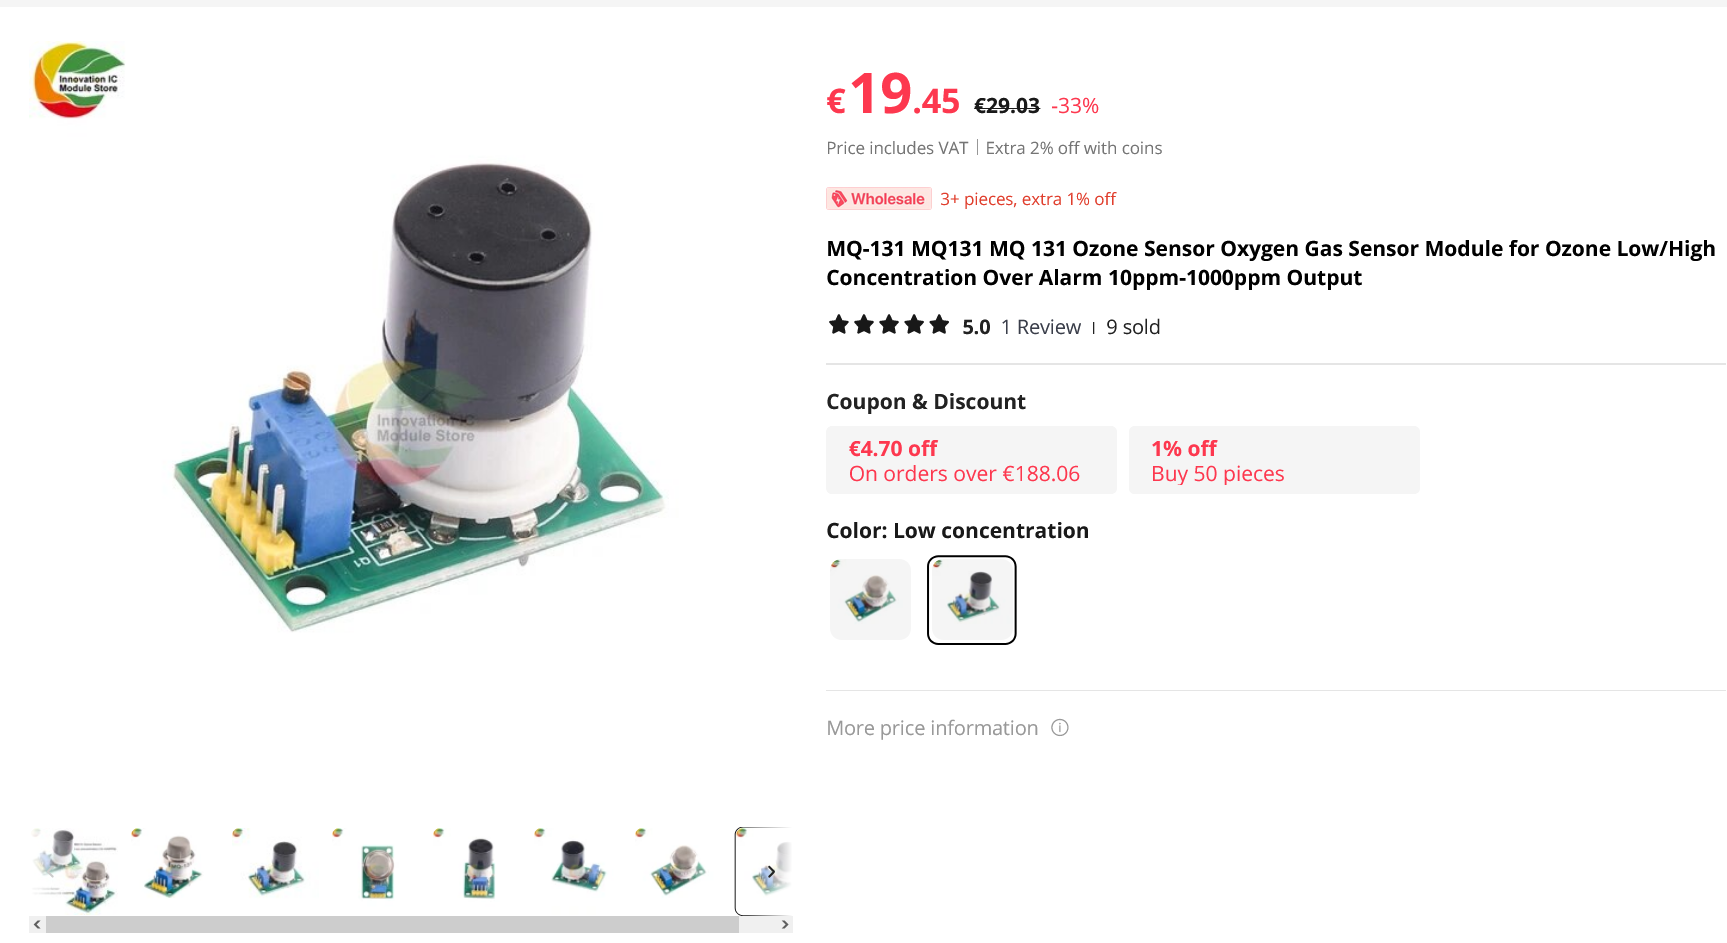This screenshot has width=1727, height=943.
Task: Click the €4.70 off coupon
Action: pos(971,460)
